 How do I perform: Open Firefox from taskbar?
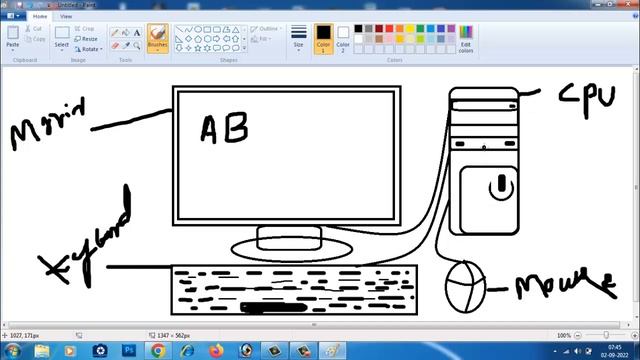click(x=216, y=351)
